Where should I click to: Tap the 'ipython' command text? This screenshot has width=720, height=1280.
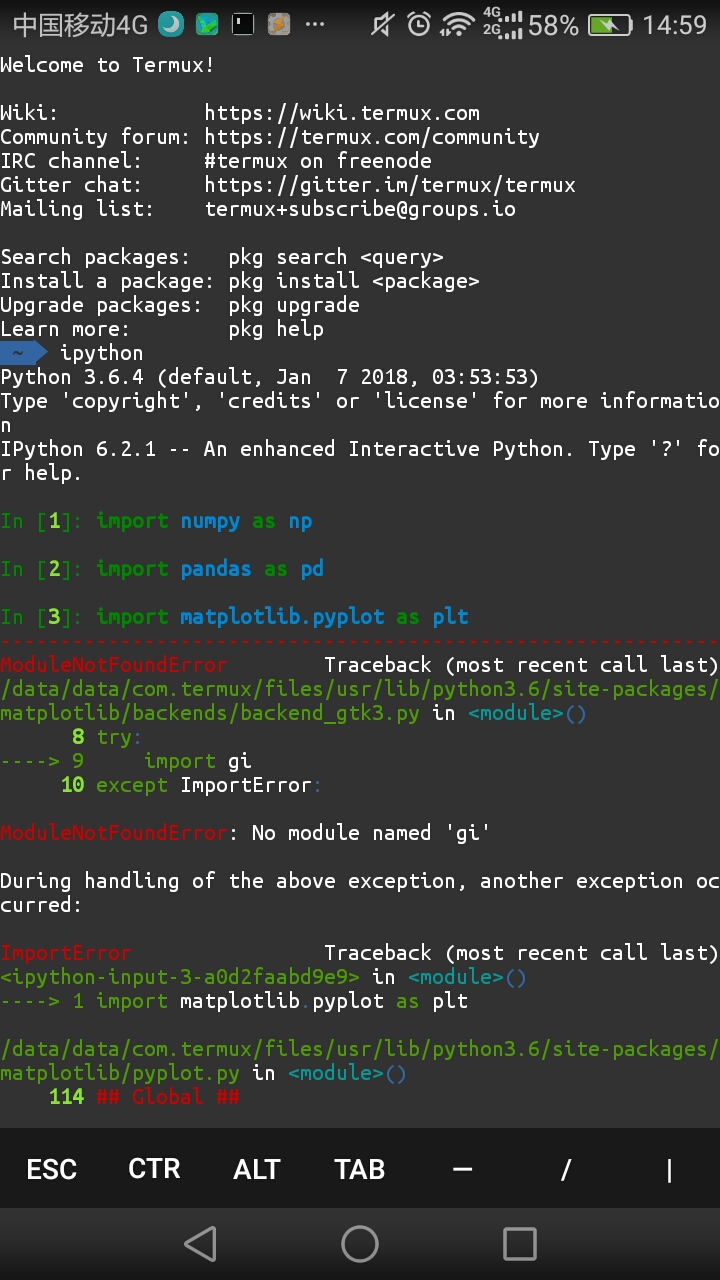coord(102,353)
